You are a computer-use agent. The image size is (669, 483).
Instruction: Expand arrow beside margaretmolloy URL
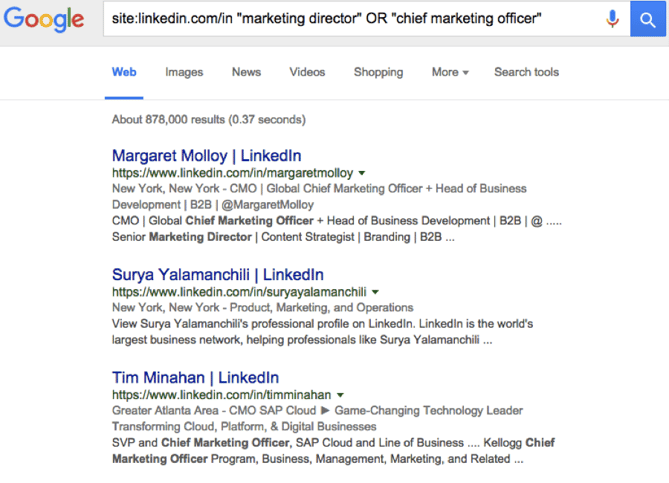pos(362,173)
